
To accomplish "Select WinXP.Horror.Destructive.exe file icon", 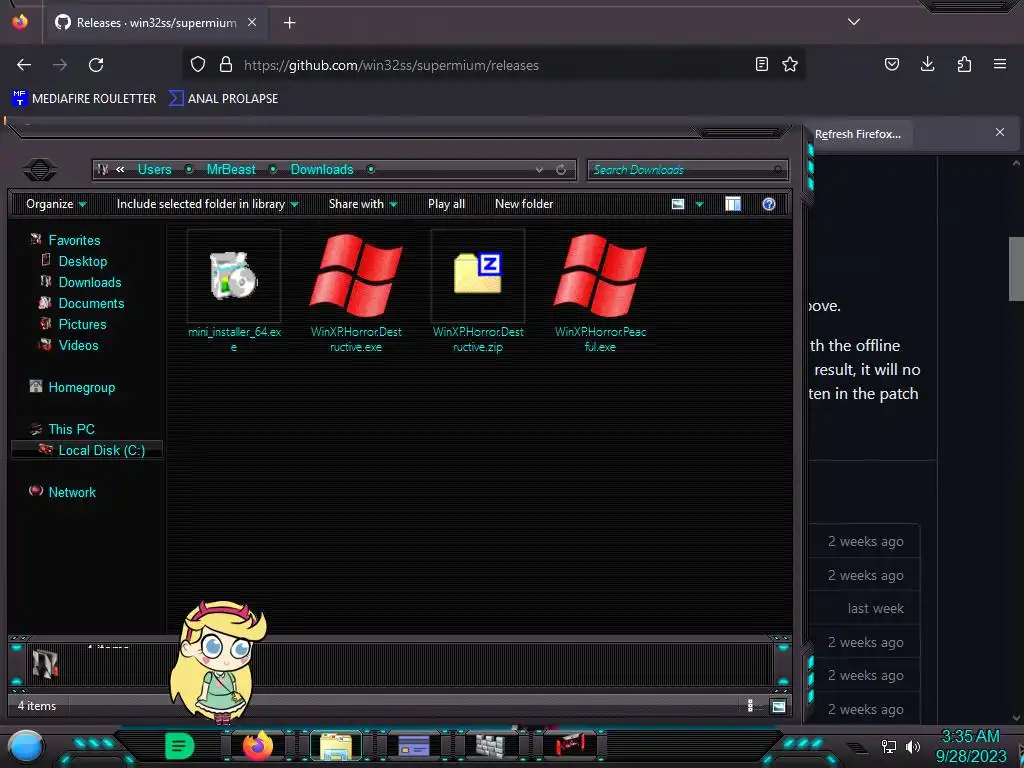I will tap(356, 276).
